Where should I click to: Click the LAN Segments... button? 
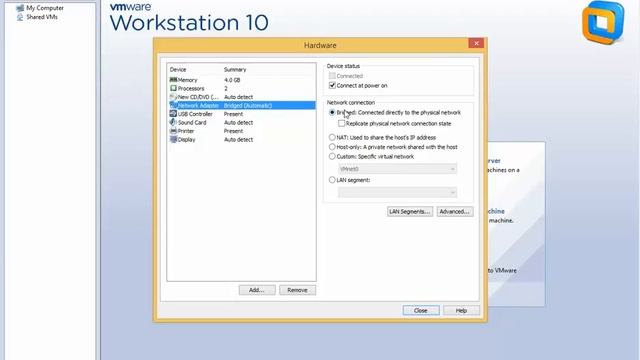click(409, 211)
